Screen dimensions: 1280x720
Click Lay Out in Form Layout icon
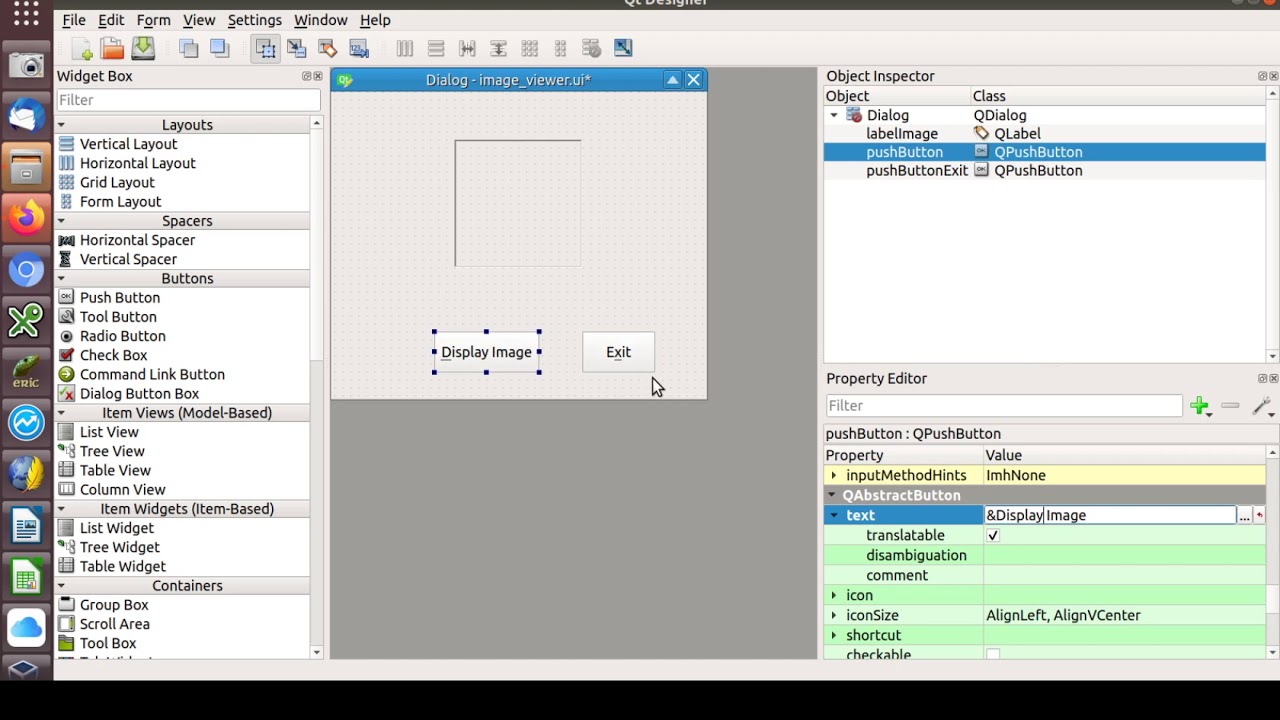[x=560, y=48]
